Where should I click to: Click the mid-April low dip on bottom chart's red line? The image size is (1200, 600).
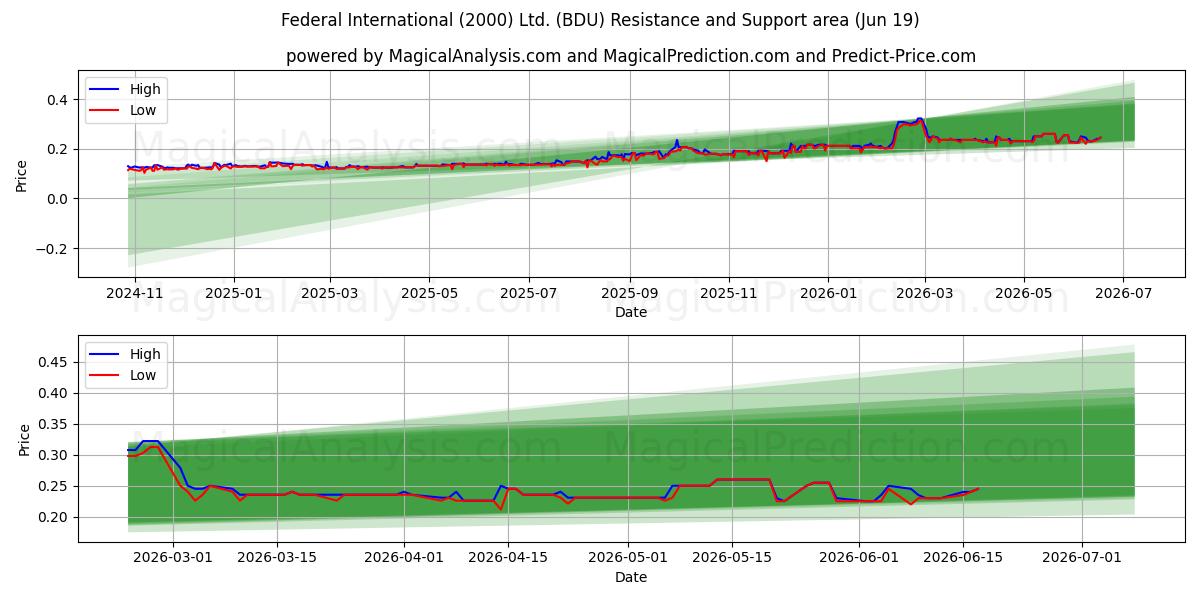tap(500, 509)
